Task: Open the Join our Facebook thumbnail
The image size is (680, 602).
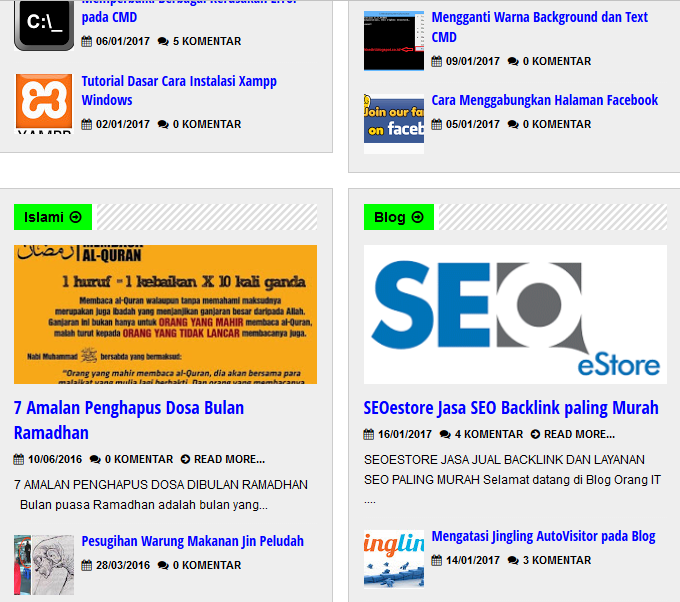Action: pyautogui.click(x=394, y=124)
